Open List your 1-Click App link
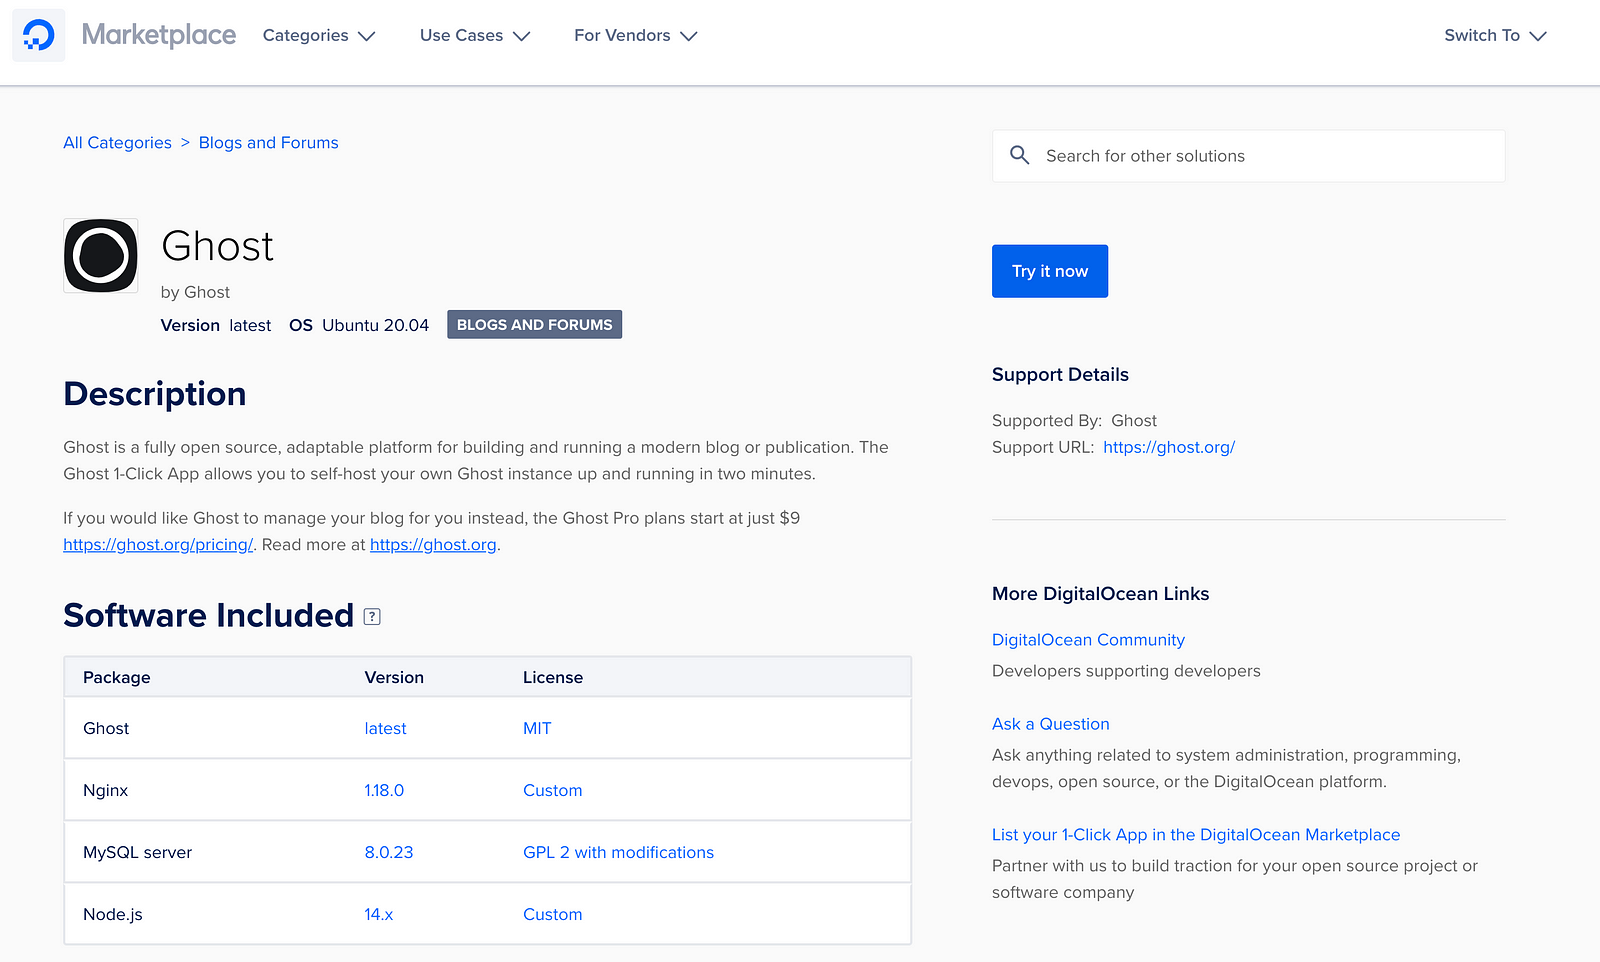 [x=1196, y=835]
